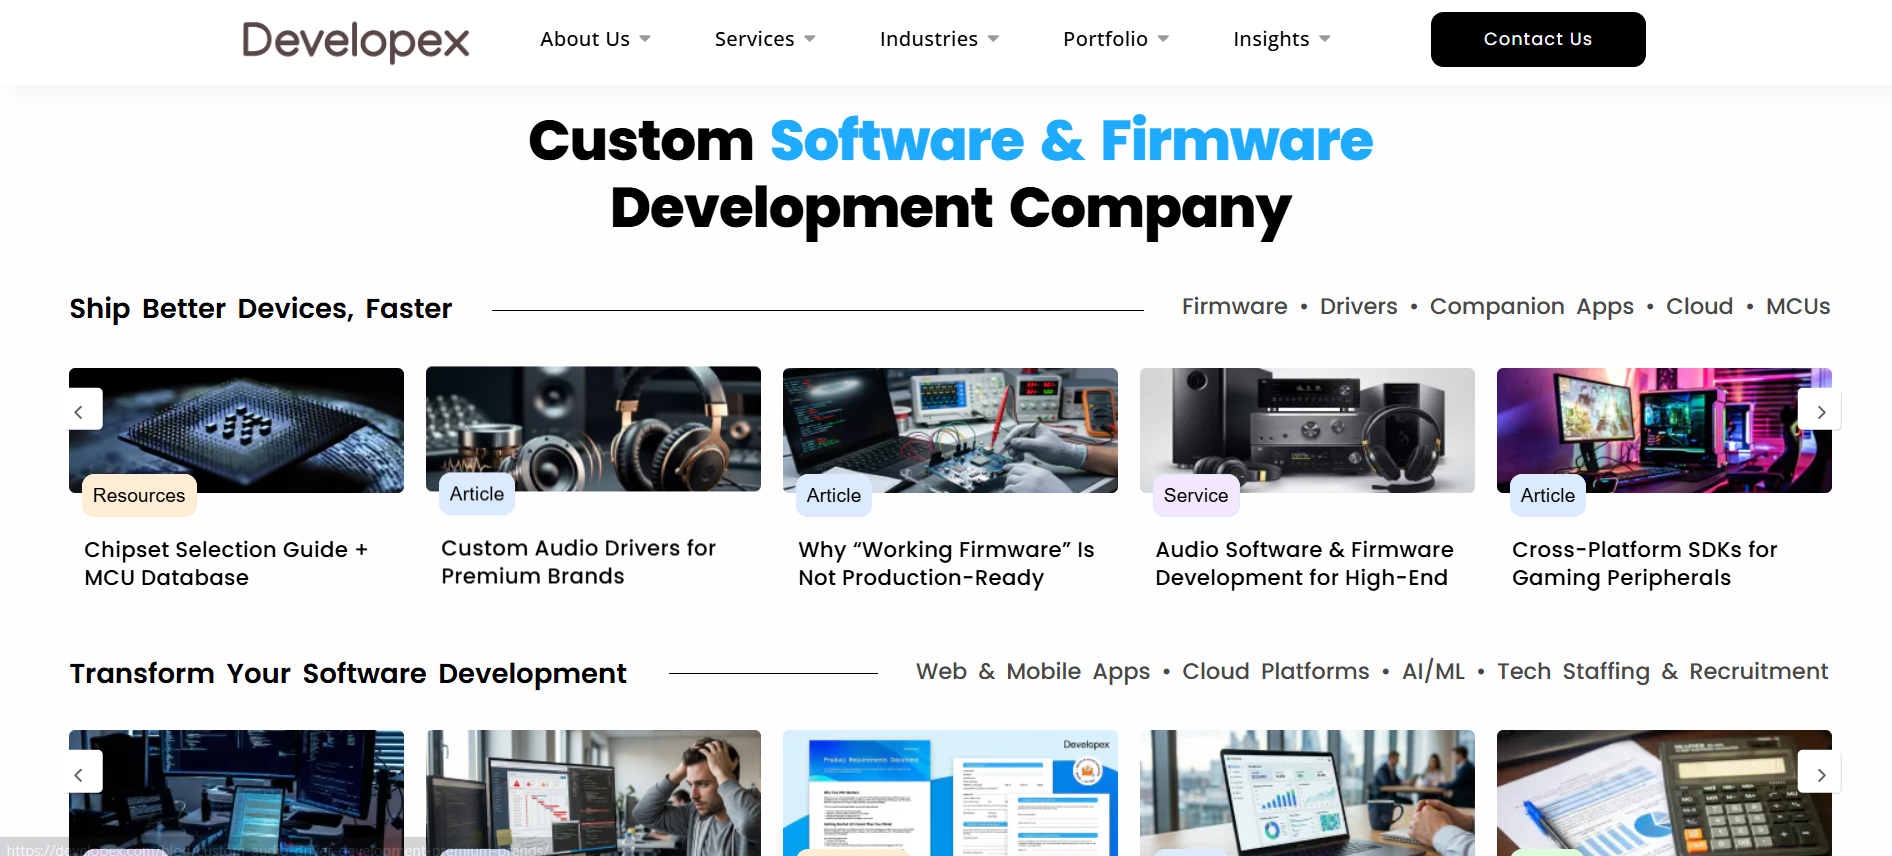Open Chipset Selection Guide + MCU Database
Image resolution: width=1892 pixels, height=856 pixels.
[x=226, y=563]
